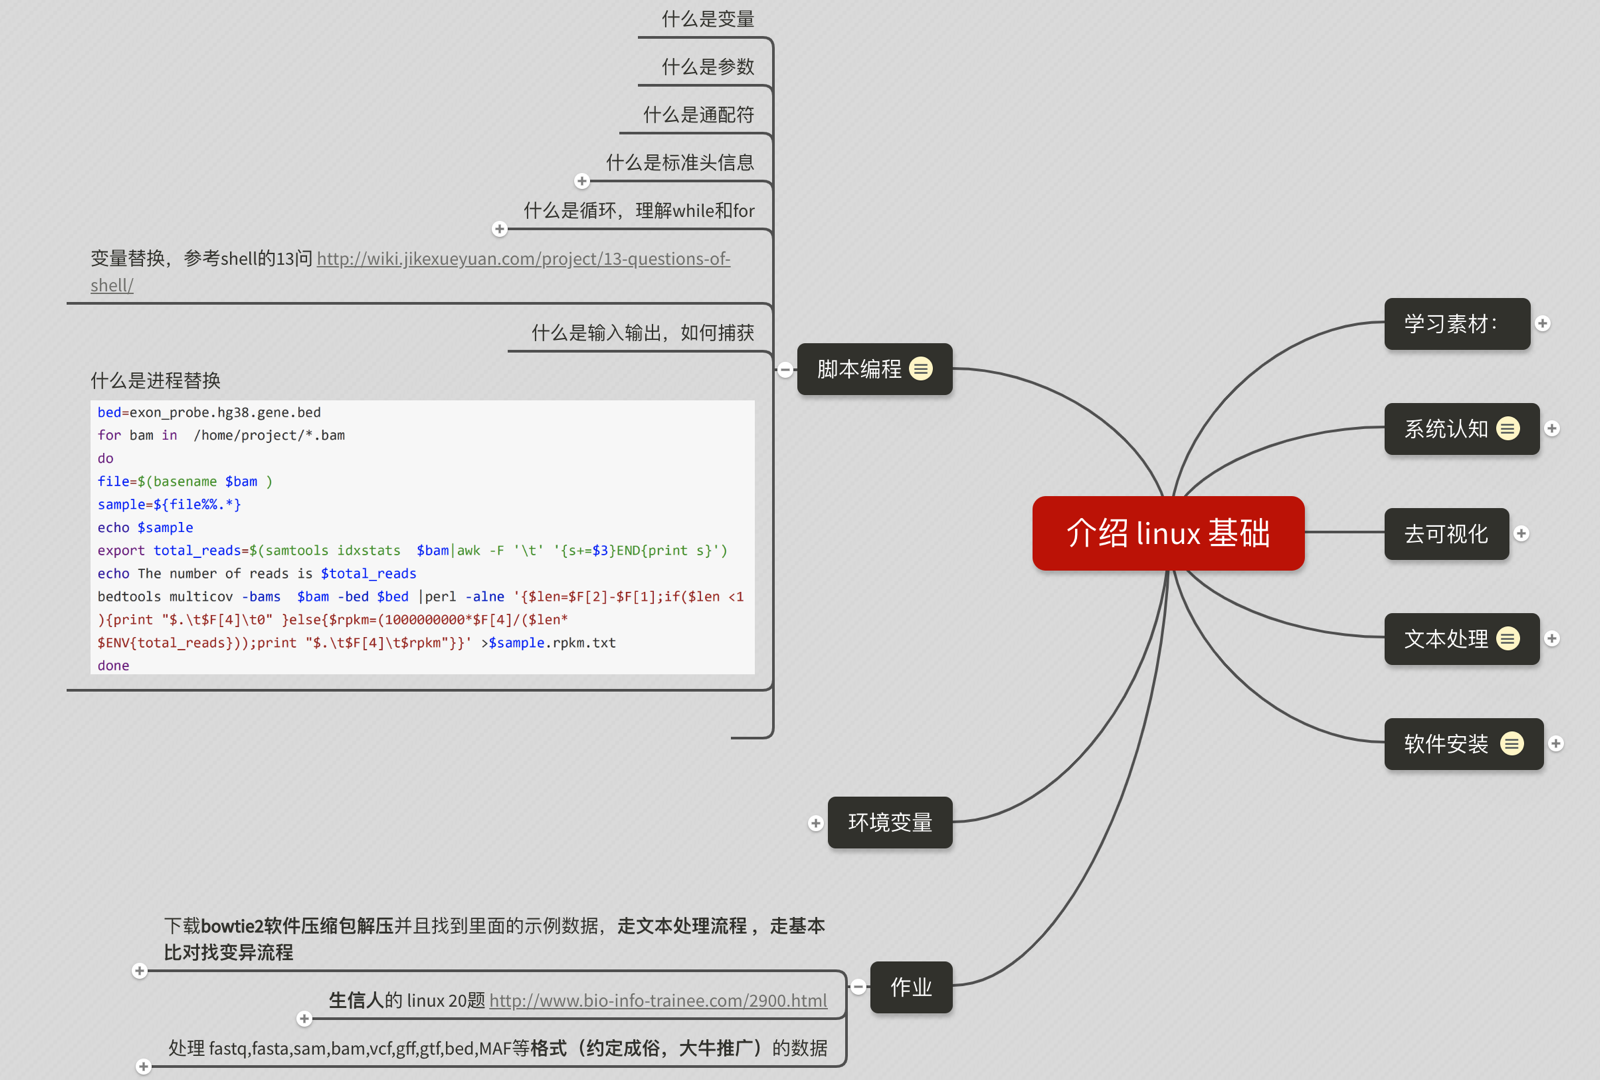
Task: Collapse the 脚本编程 branch
Action: 786,370
